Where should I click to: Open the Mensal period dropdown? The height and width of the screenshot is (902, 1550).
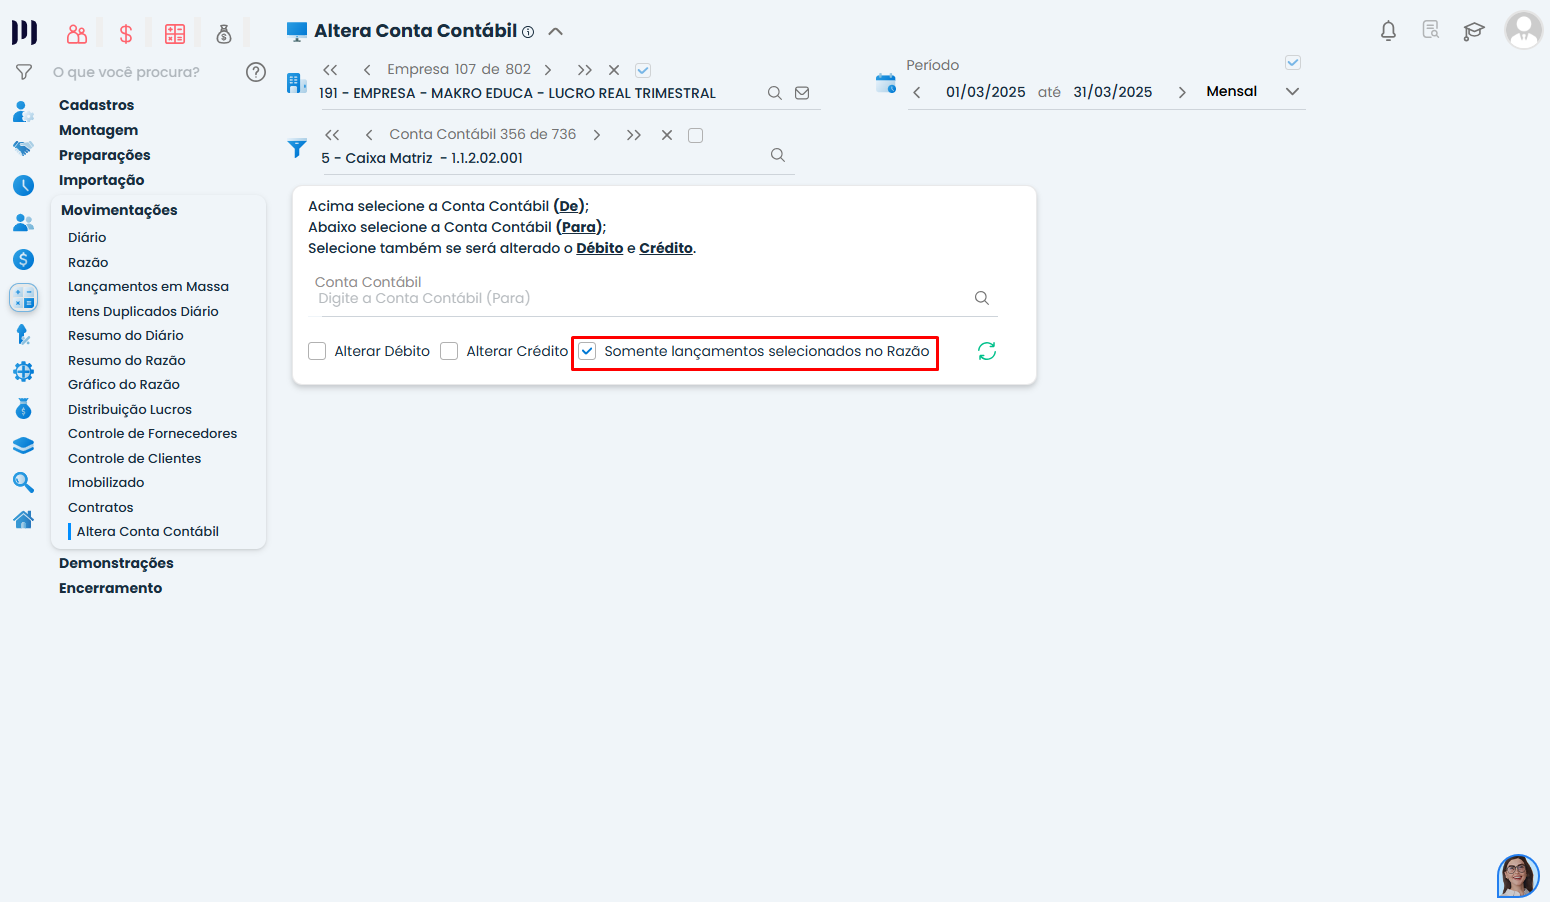[x=1253, y=91]
